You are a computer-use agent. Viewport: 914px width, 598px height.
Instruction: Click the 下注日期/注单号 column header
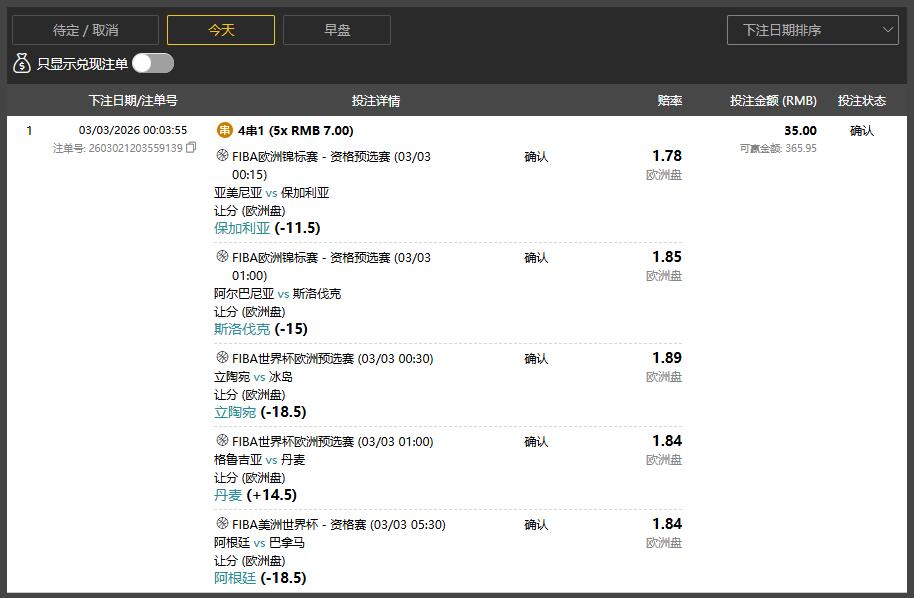(x=133, y=101)
